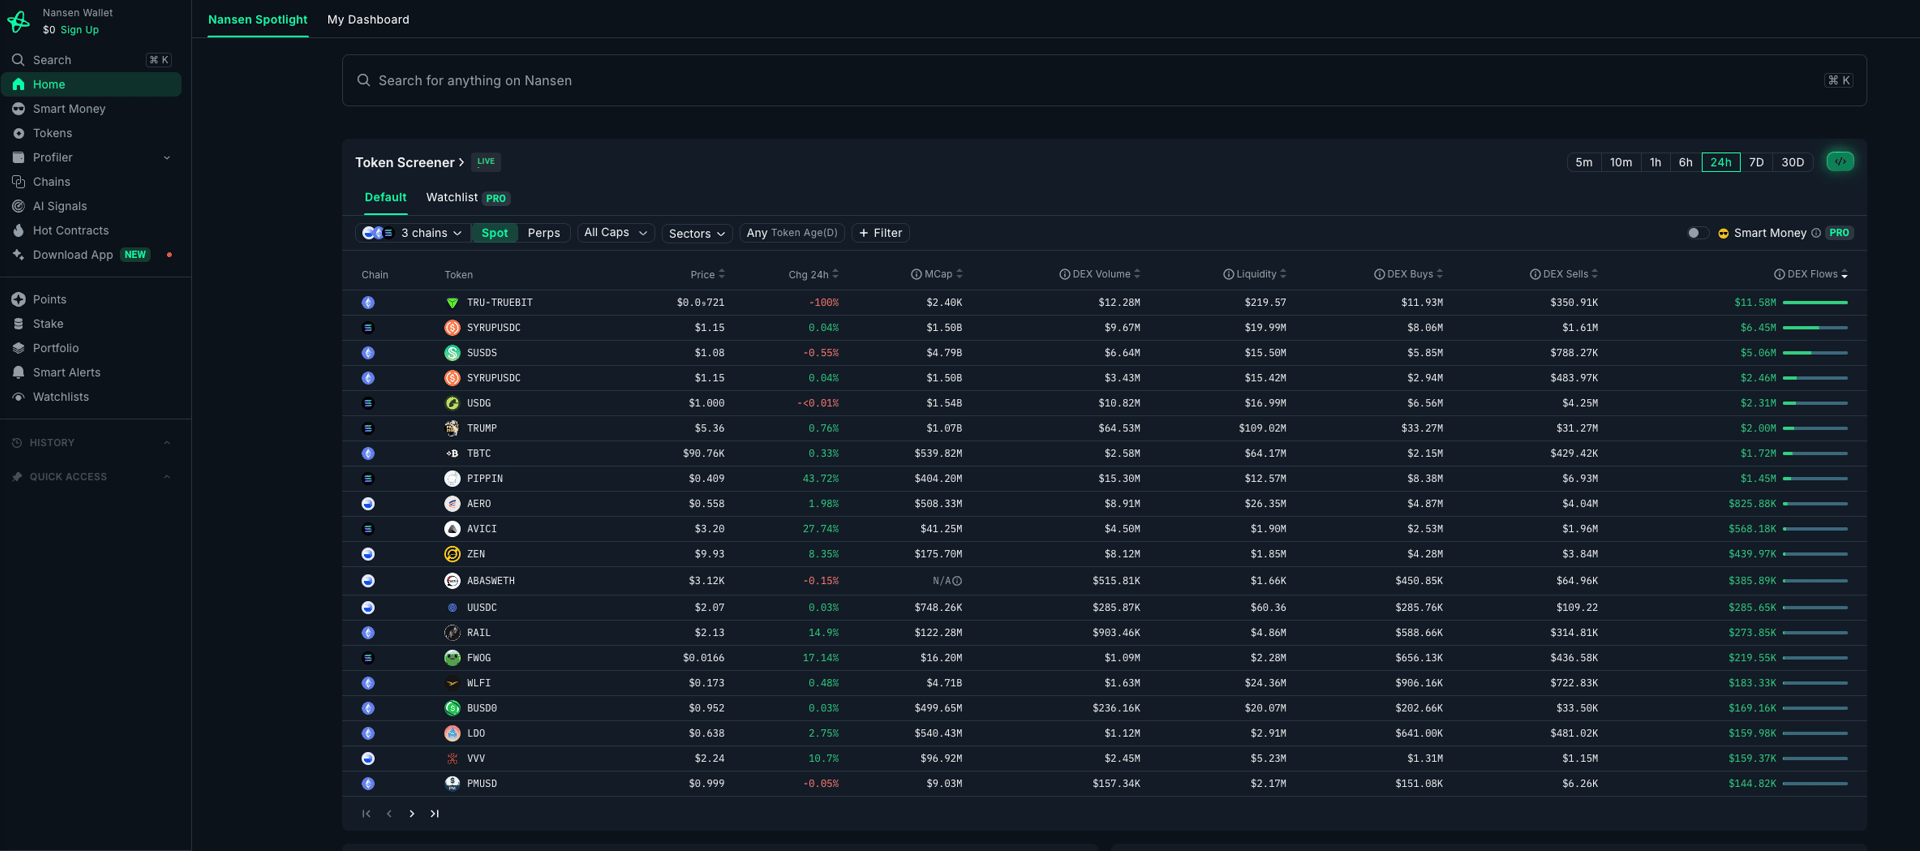Click the Smart Money info icon
1920x851 pixels.
[x=1816, y=233]
